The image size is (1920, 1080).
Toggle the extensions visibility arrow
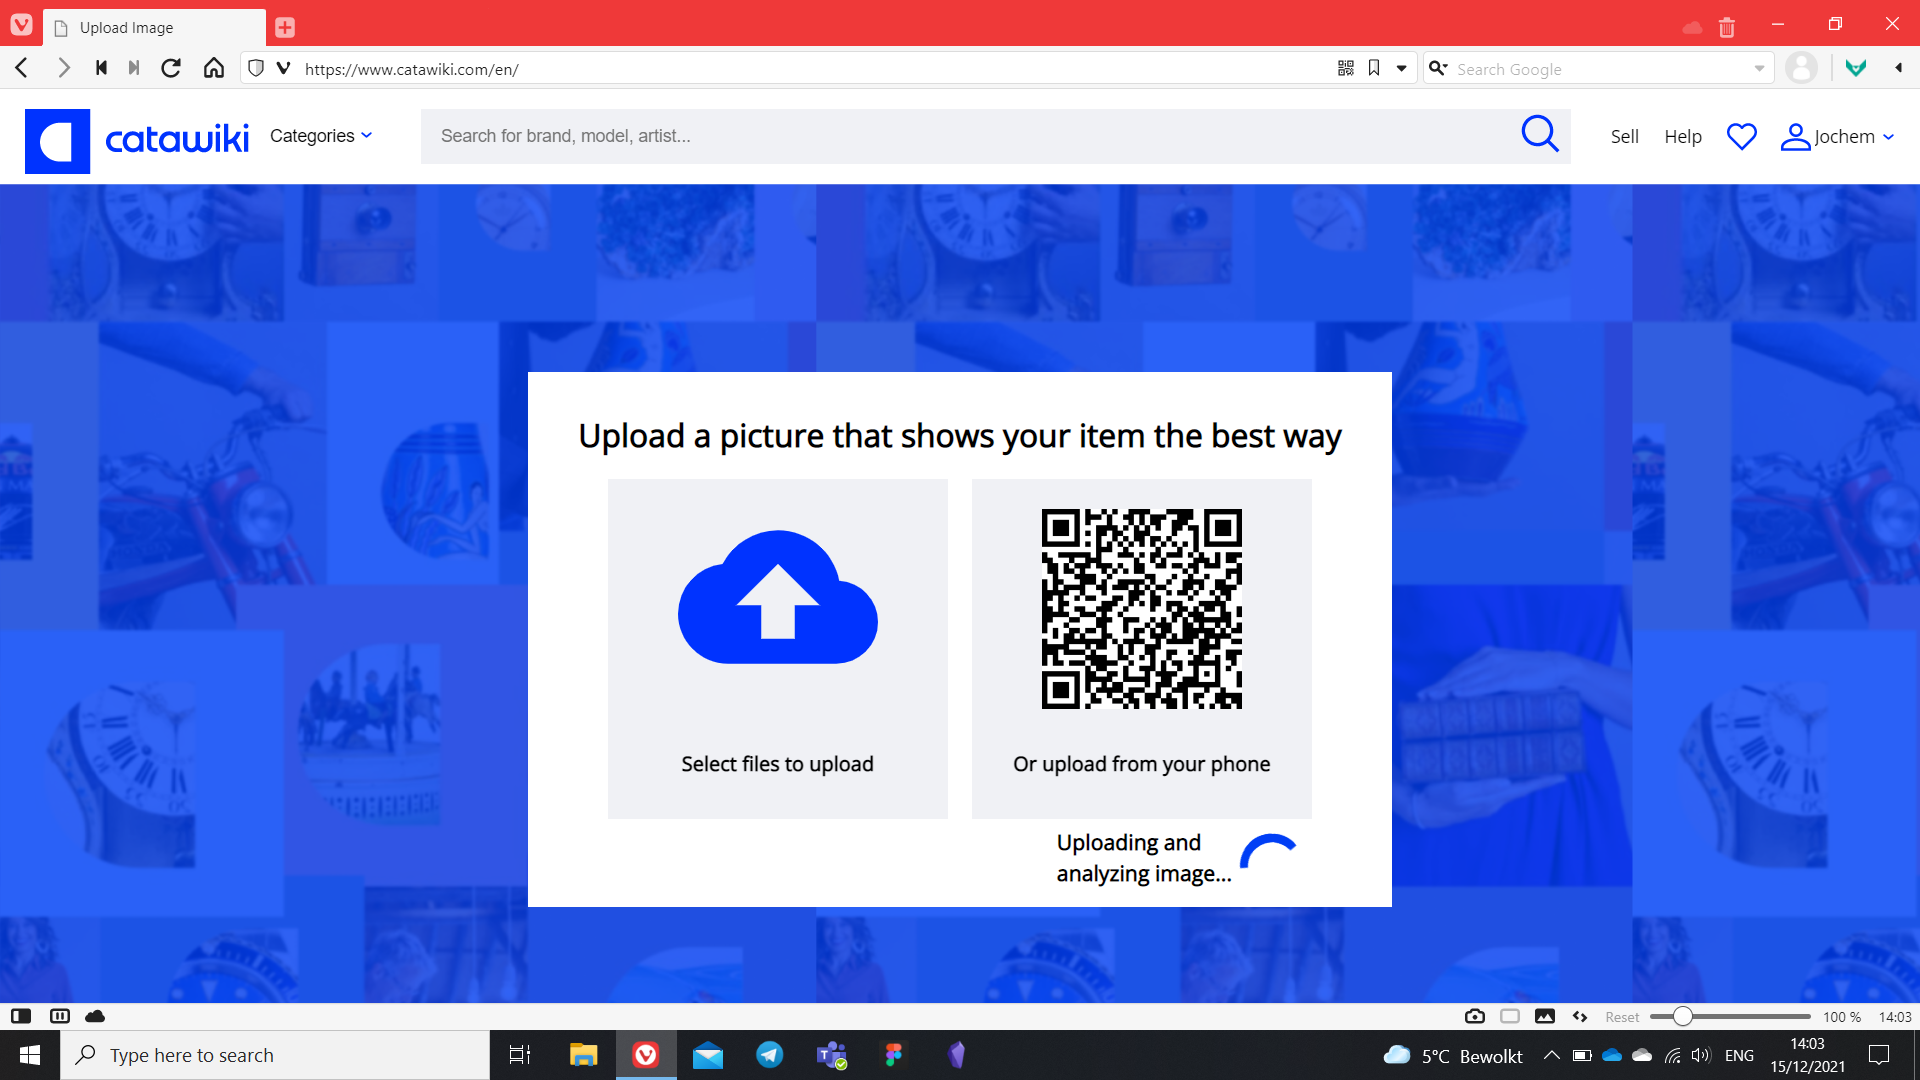(1898, 68)
